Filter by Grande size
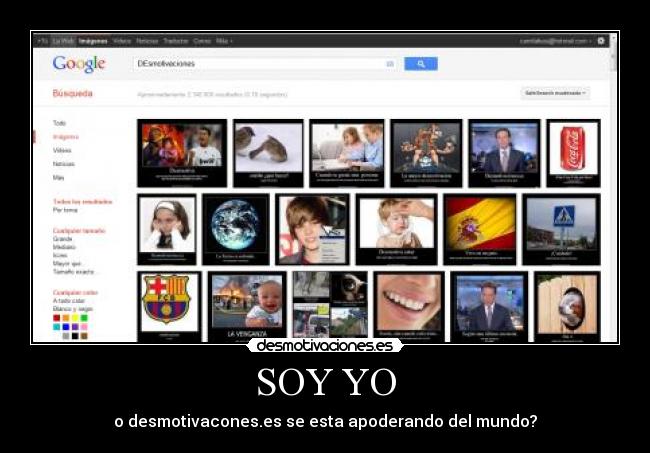650x453 pixels. point(63,239)
